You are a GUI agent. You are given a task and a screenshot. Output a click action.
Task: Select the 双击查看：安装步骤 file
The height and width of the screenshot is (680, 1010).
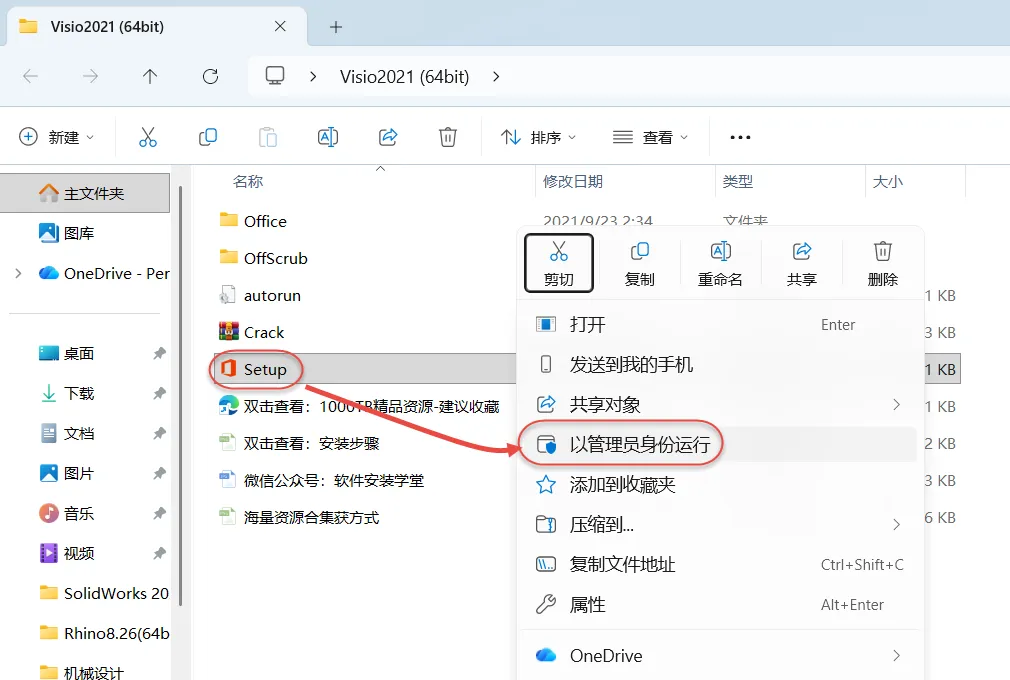(x=299, y=444)
